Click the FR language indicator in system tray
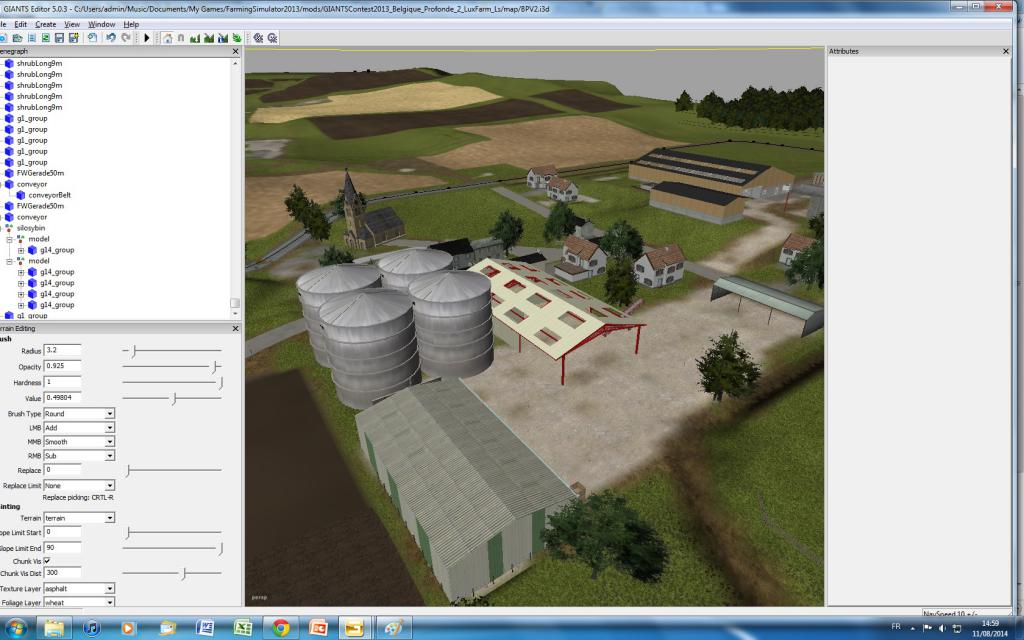Image resolution: width=1024 pixels, height=640 pixels. (x=896, y=626)
